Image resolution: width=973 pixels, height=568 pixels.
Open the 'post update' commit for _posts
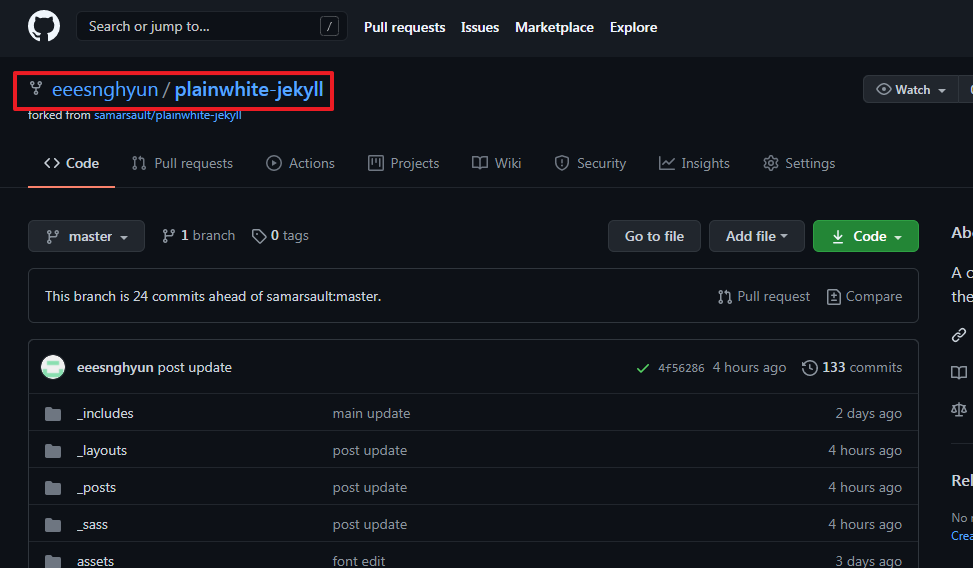pyautogui.click(x=370, y=488)
